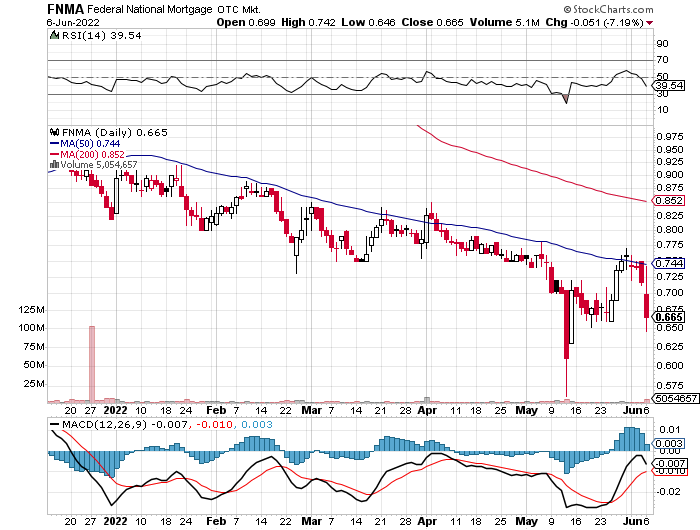The image size is (700, 530).
Task: Click the RSI(14) 39.54 label
Action: point(101,35)
